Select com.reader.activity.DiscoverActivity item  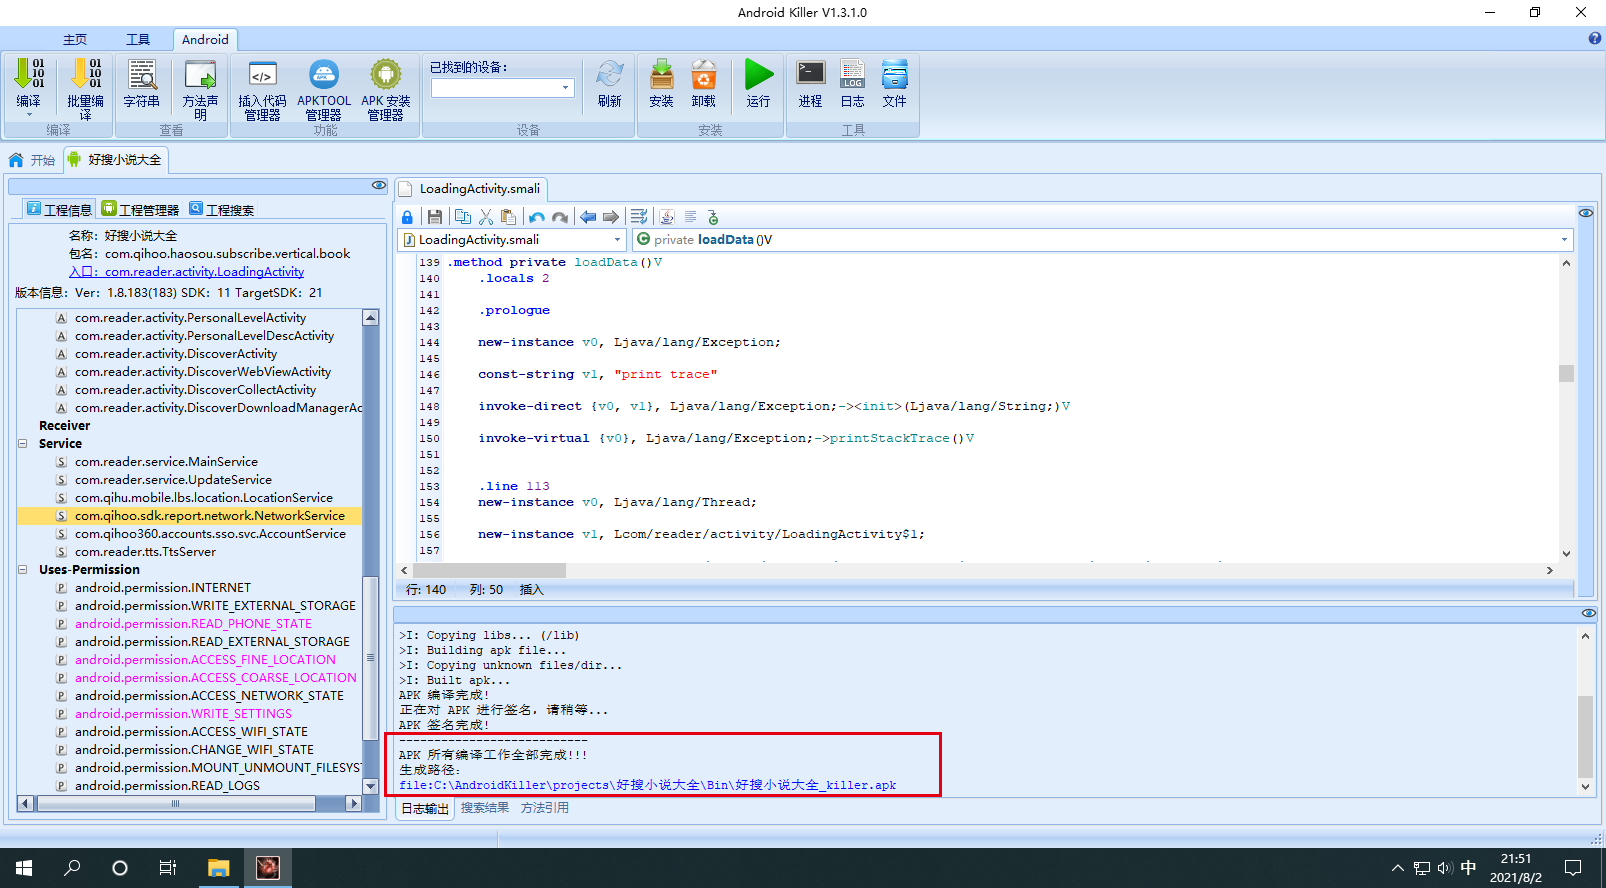[x=176, y=354]
